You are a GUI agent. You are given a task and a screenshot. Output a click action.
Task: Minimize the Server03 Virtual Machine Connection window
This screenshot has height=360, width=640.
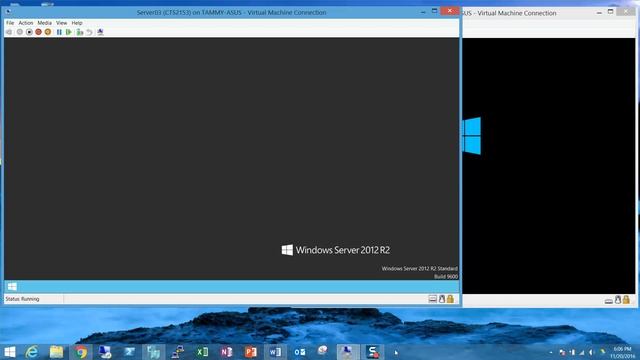point(423,12)
